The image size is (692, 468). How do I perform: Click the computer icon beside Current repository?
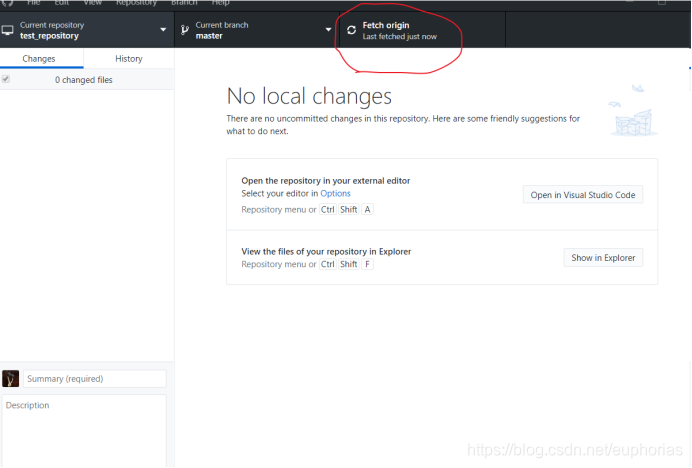8,30
